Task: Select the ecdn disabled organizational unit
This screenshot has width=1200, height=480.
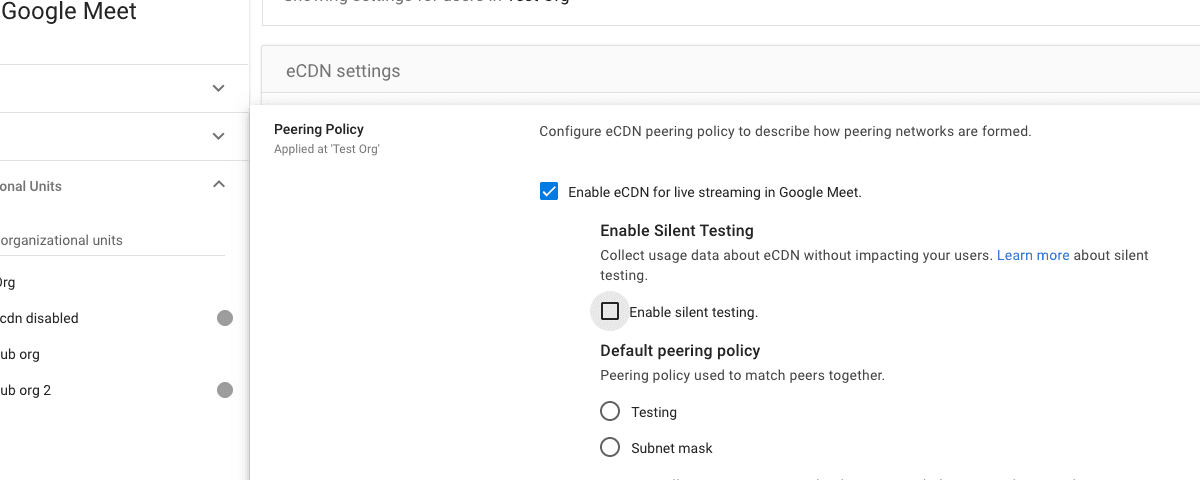Action: coord(40,318)
